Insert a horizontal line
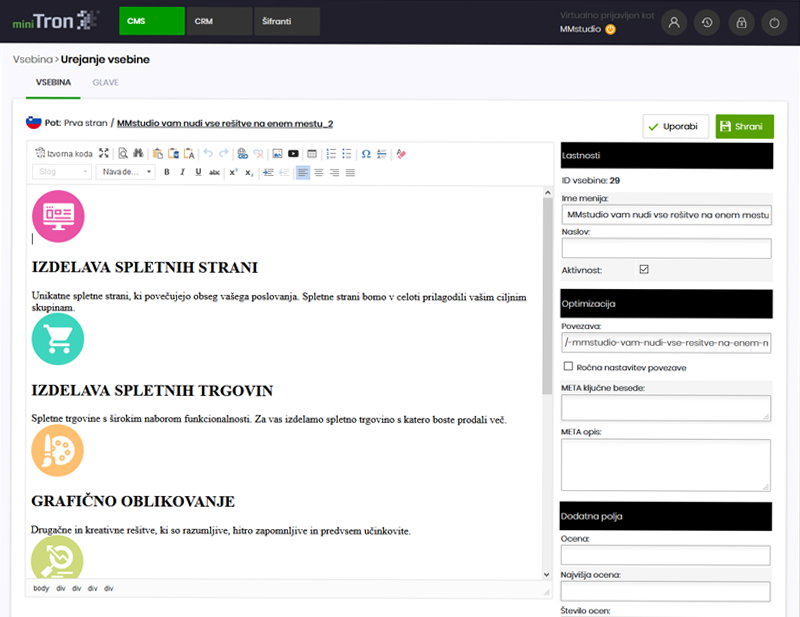Screen dimensions: 800x617 pos(382,153)
